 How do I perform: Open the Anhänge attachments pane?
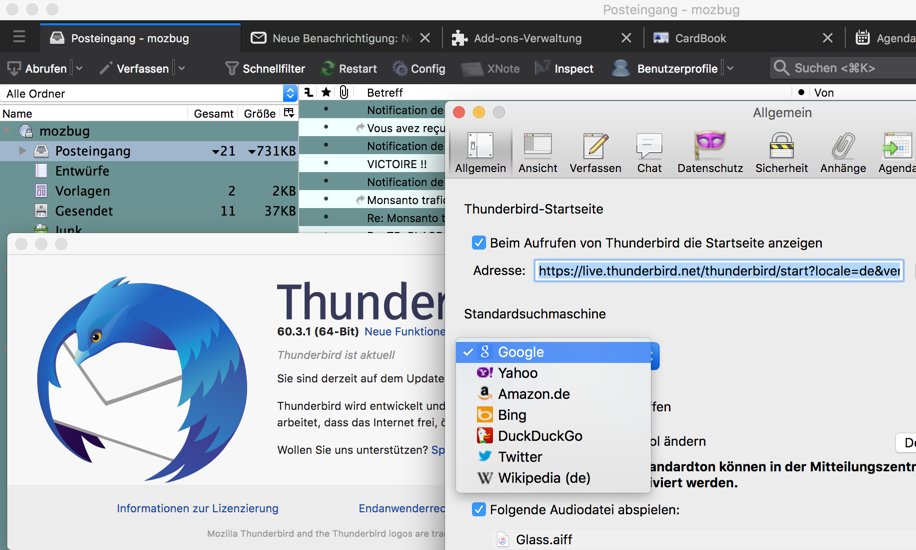click(x=843, y=153)
